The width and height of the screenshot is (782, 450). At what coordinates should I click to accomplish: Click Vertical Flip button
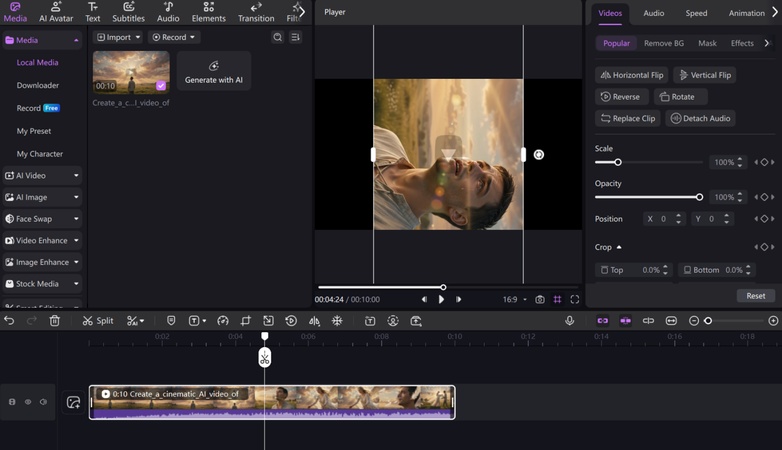click(x=705, y=75)
